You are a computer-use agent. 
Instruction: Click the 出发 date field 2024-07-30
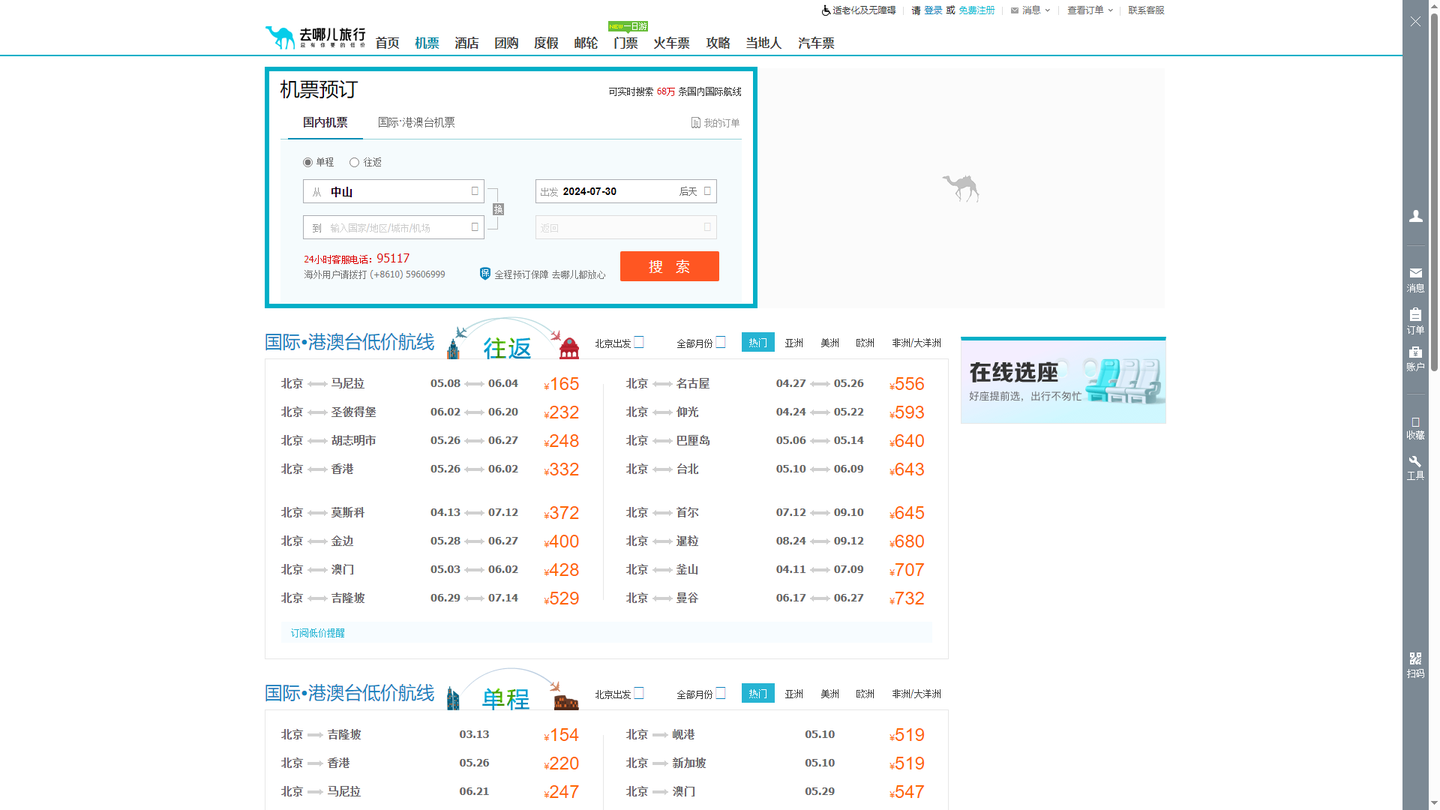pyautogui.click(x=626, y=191)
